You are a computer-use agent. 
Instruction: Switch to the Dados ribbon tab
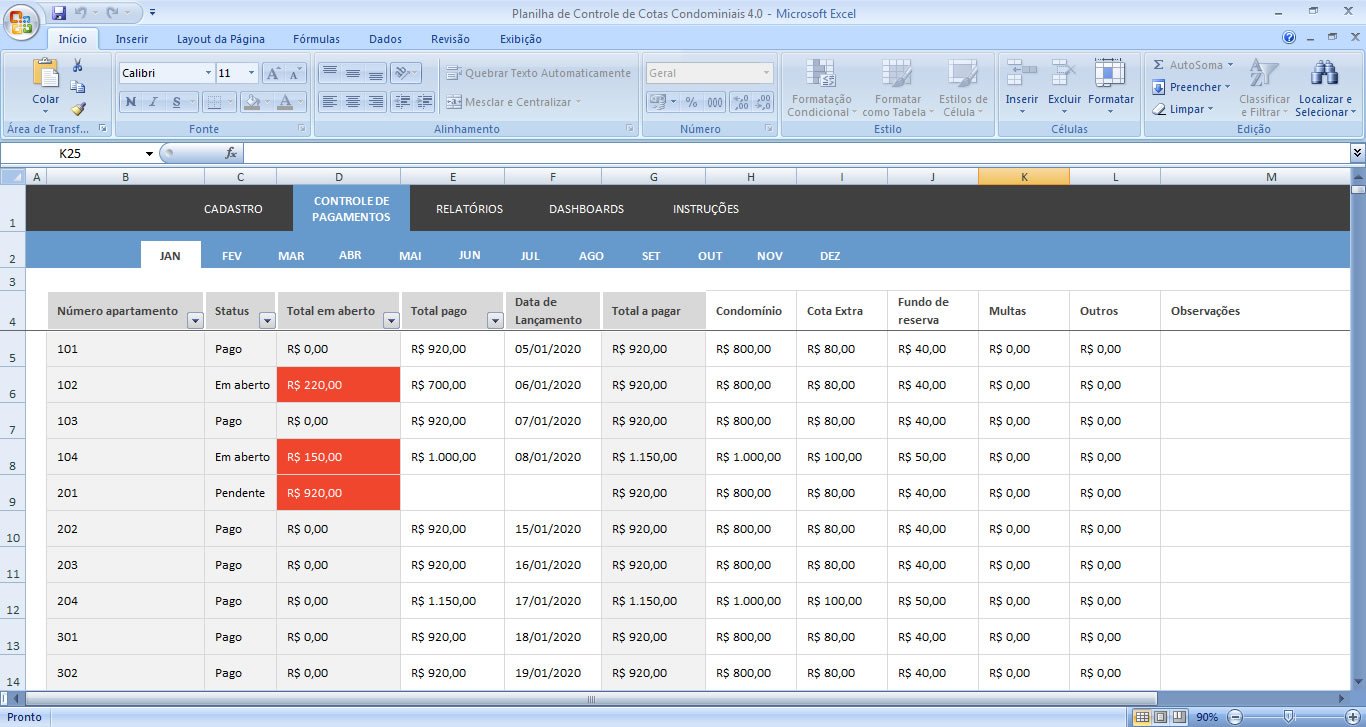coord(385,39)
